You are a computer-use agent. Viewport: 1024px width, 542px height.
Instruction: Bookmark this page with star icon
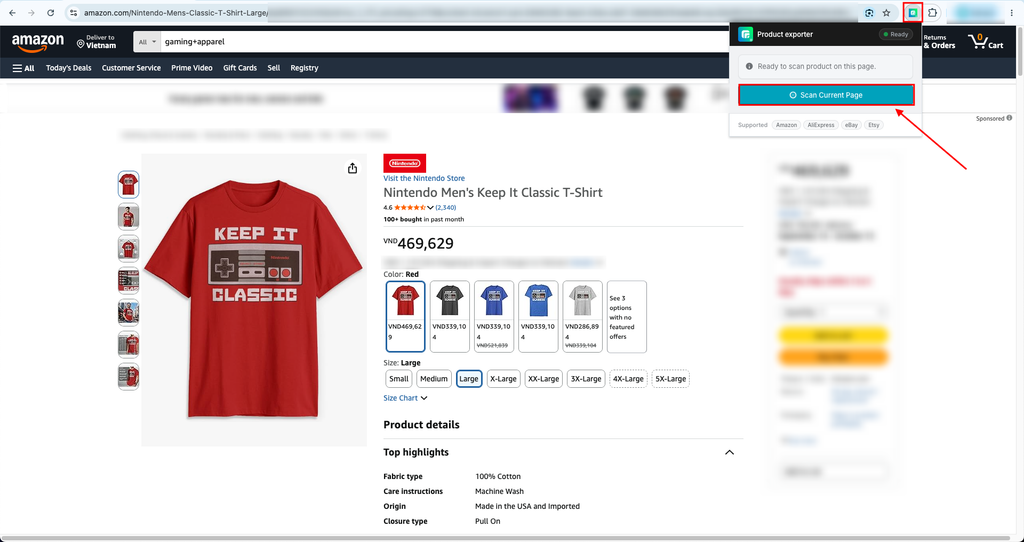pyautogui.click(x=886, y=13)
